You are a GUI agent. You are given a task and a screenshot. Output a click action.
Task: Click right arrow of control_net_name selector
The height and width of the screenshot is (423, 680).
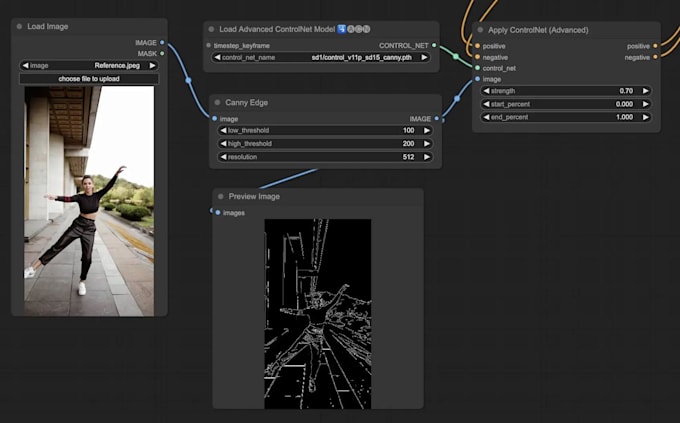tap(424, 57)
